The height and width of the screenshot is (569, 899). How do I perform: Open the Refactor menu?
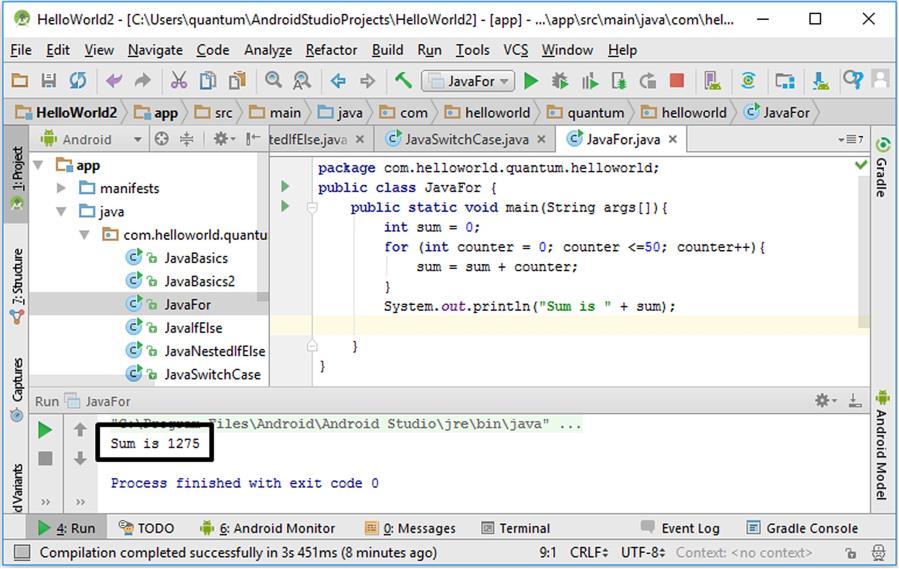click(x=331, y=50)
